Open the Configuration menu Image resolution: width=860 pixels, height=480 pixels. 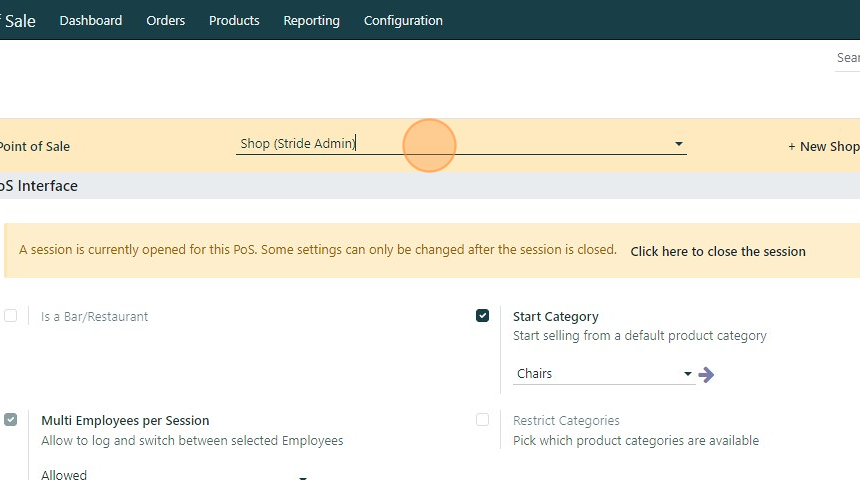coord(403,20)
